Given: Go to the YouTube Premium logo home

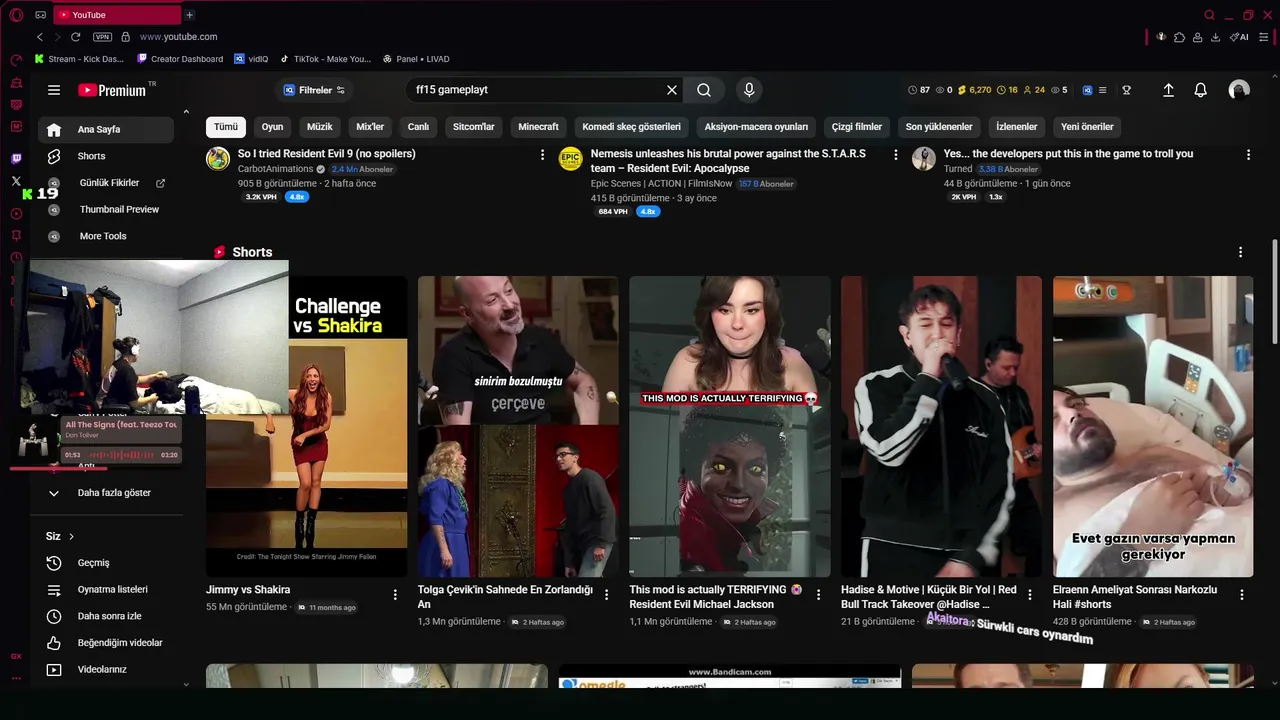Looking at the screenshot, I should click(112, 90).
